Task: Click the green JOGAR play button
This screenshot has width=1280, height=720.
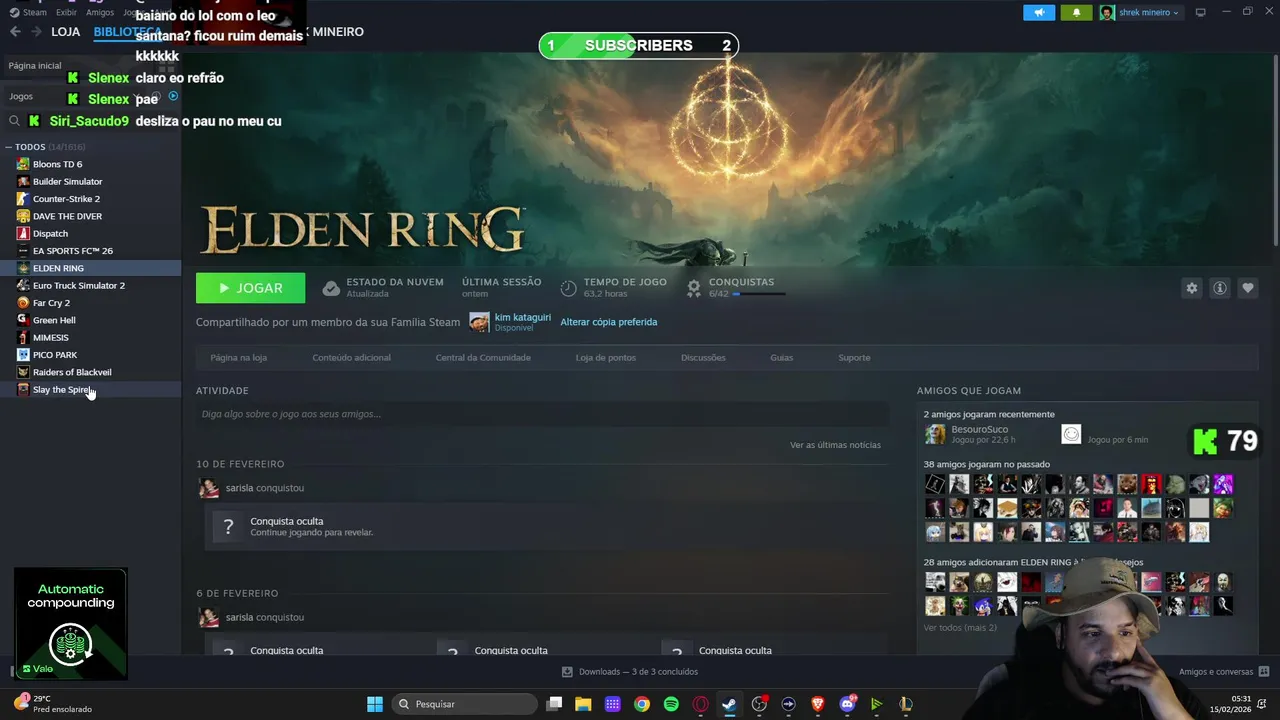Action: coord(250,288)
